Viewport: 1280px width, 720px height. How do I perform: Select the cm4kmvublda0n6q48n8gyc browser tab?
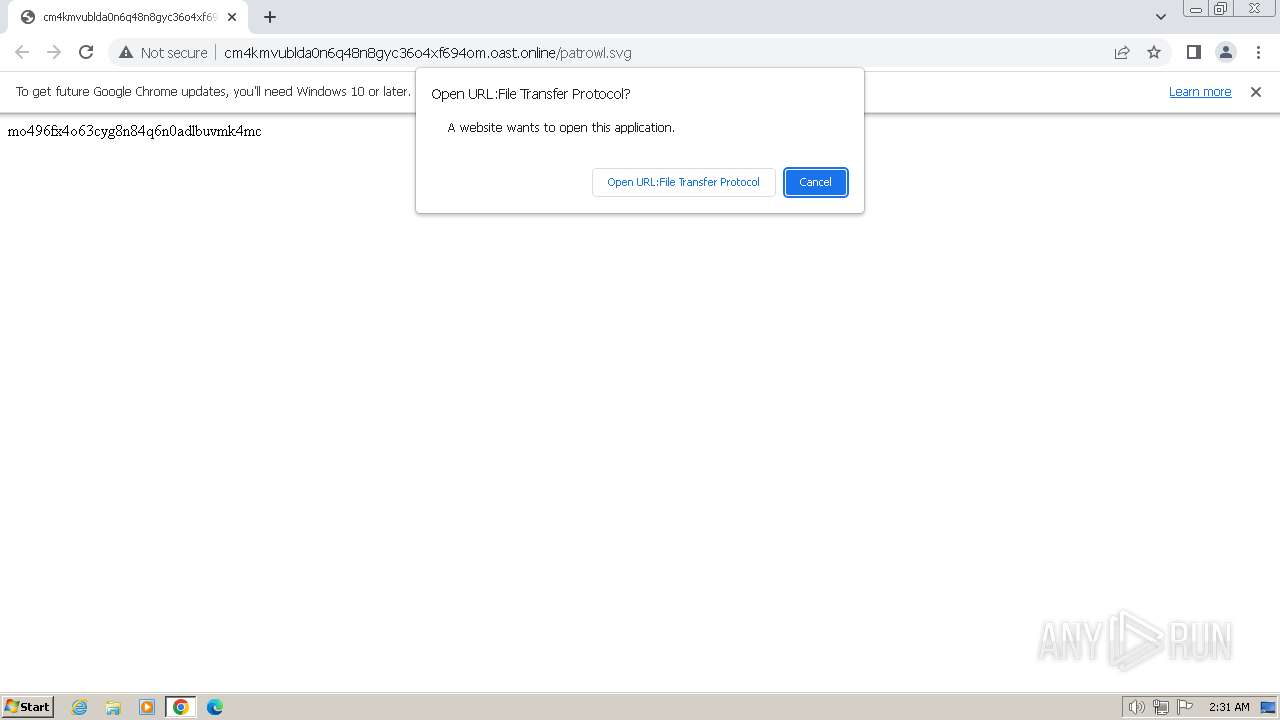(x=128, y=17)
